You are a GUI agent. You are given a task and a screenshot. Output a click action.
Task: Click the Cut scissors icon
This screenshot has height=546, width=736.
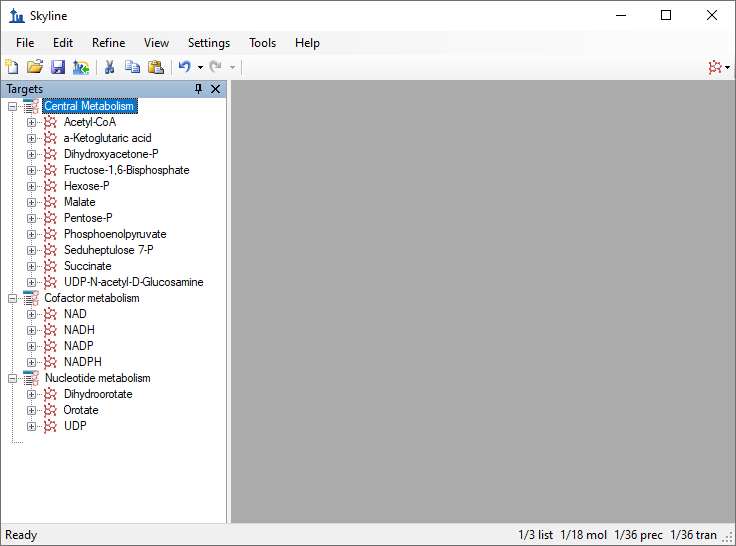pos(109,67)
